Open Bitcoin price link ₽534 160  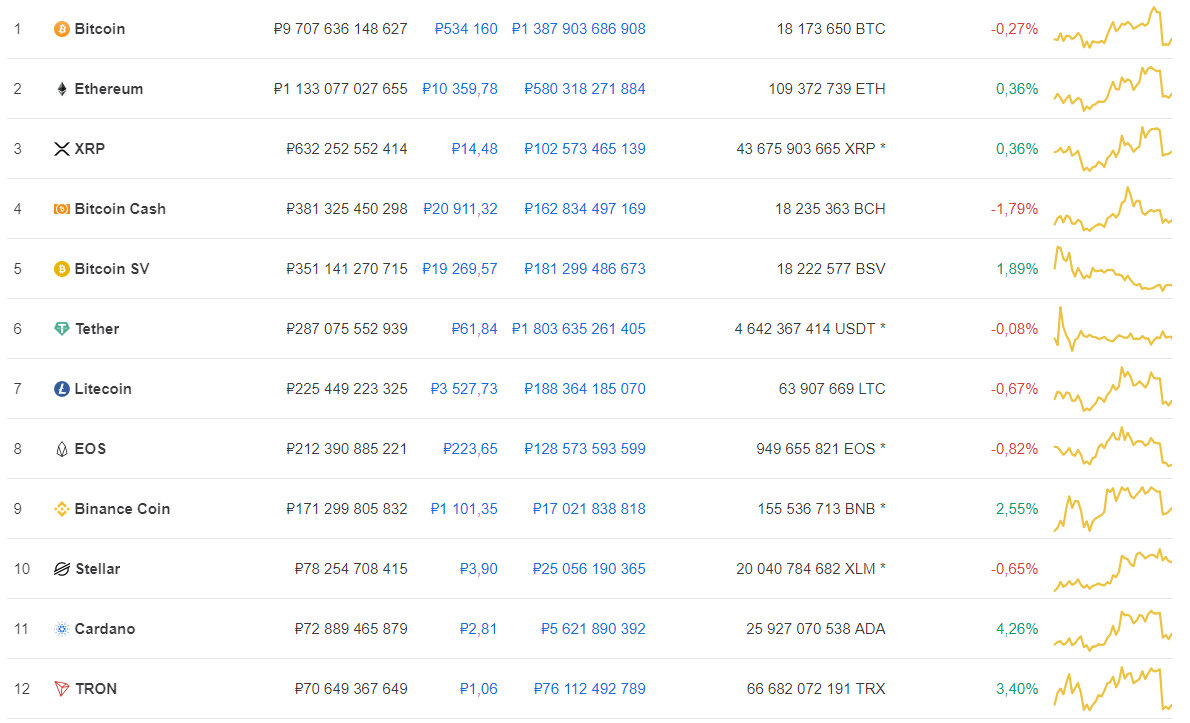pos(466,29)
